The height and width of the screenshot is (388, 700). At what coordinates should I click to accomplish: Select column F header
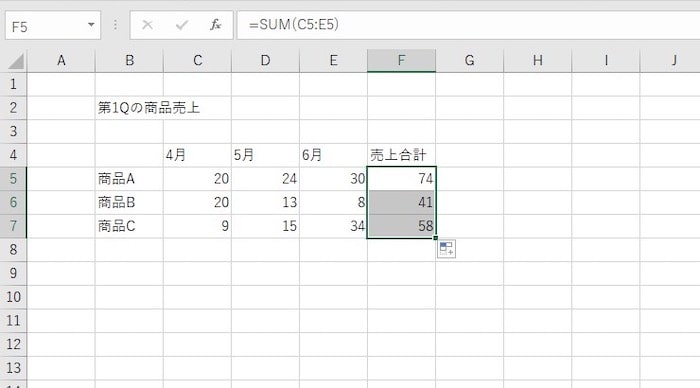tap(401, 60)
